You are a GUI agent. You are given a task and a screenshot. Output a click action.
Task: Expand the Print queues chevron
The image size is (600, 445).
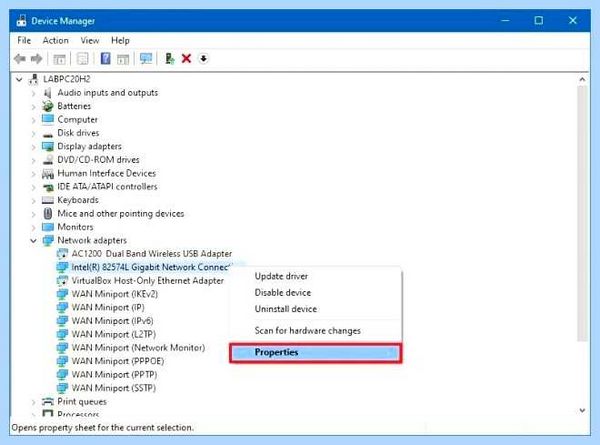click(33, 402)
